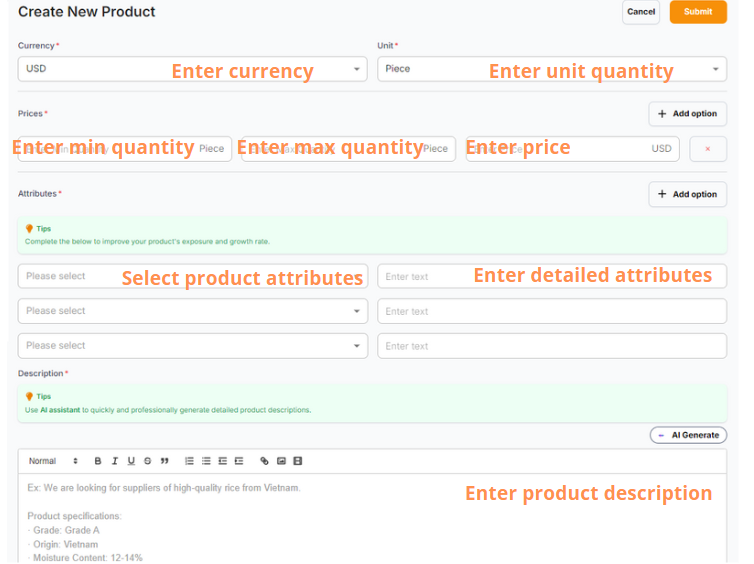Apply underline formatting in editor

131,461
